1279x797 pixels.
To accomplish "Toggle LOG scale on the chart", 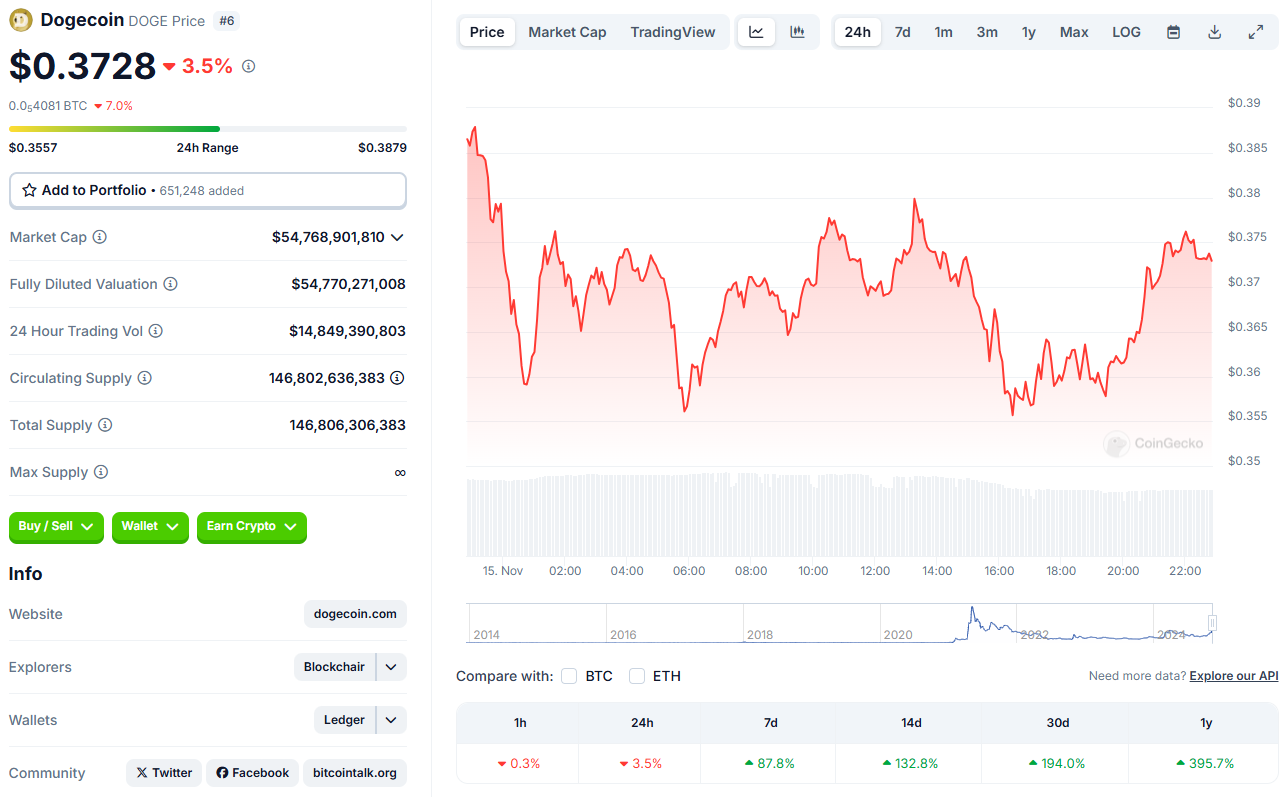I will [1126, 32].
